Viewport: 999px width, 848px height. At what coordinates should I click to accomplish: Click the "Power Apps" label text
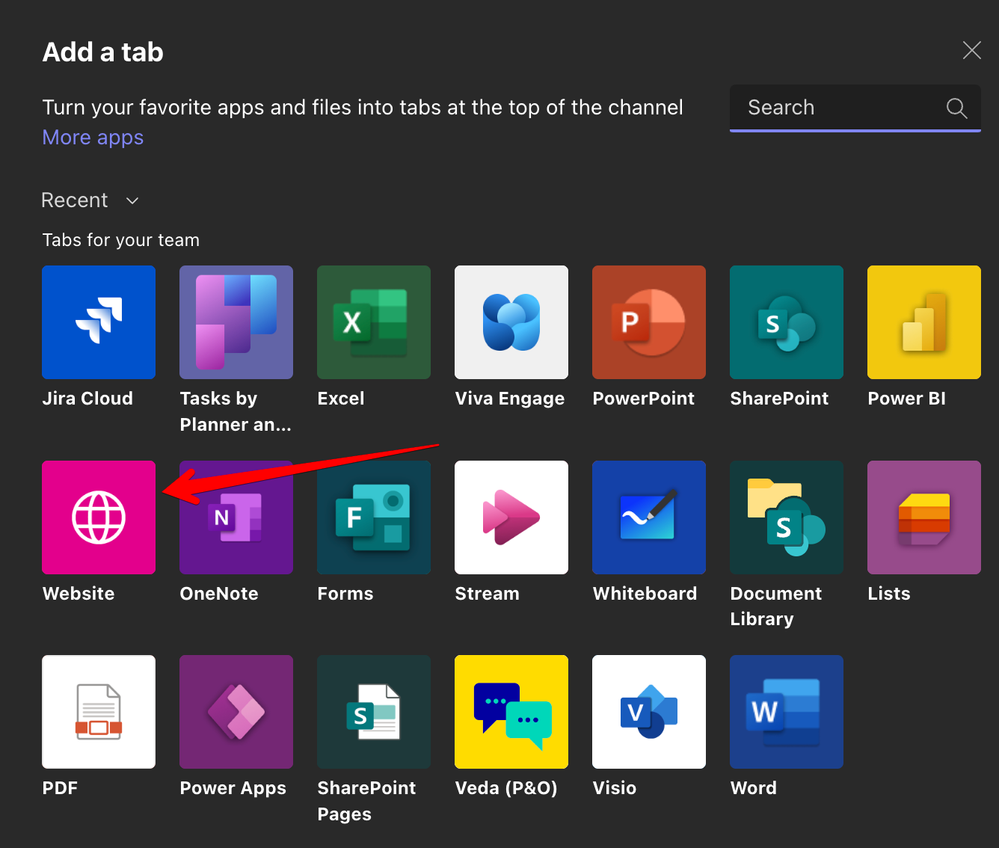(233, 789)
